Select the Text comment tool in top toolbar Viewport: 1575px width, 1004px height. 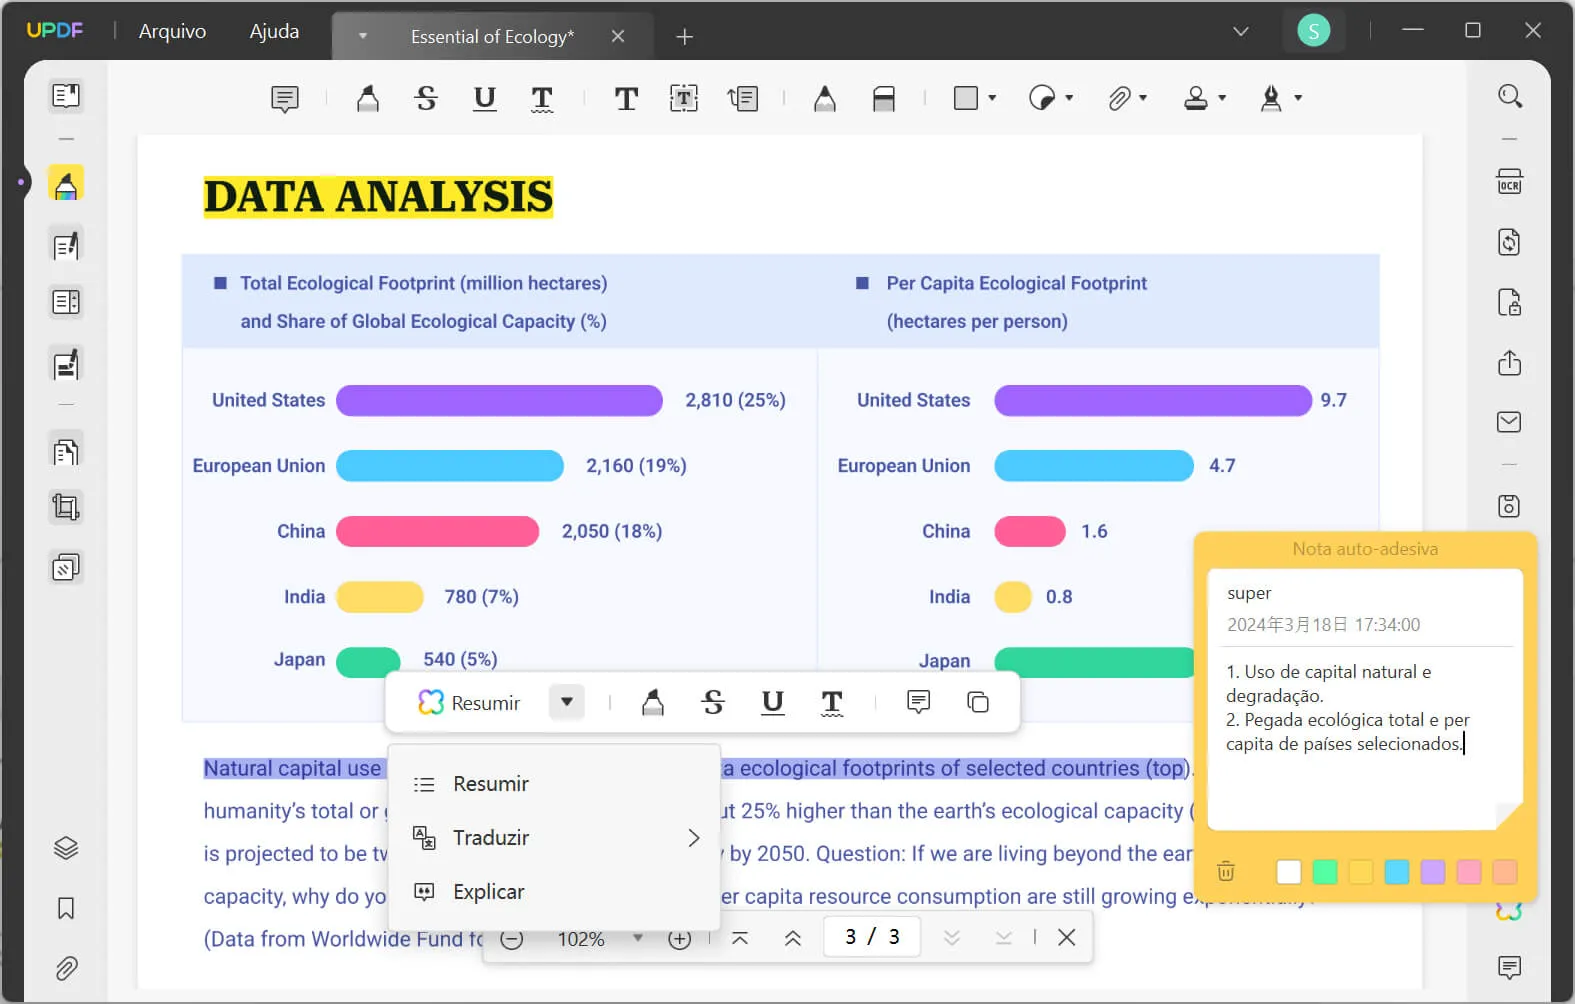pyautogui.click(x=626, y=98)
